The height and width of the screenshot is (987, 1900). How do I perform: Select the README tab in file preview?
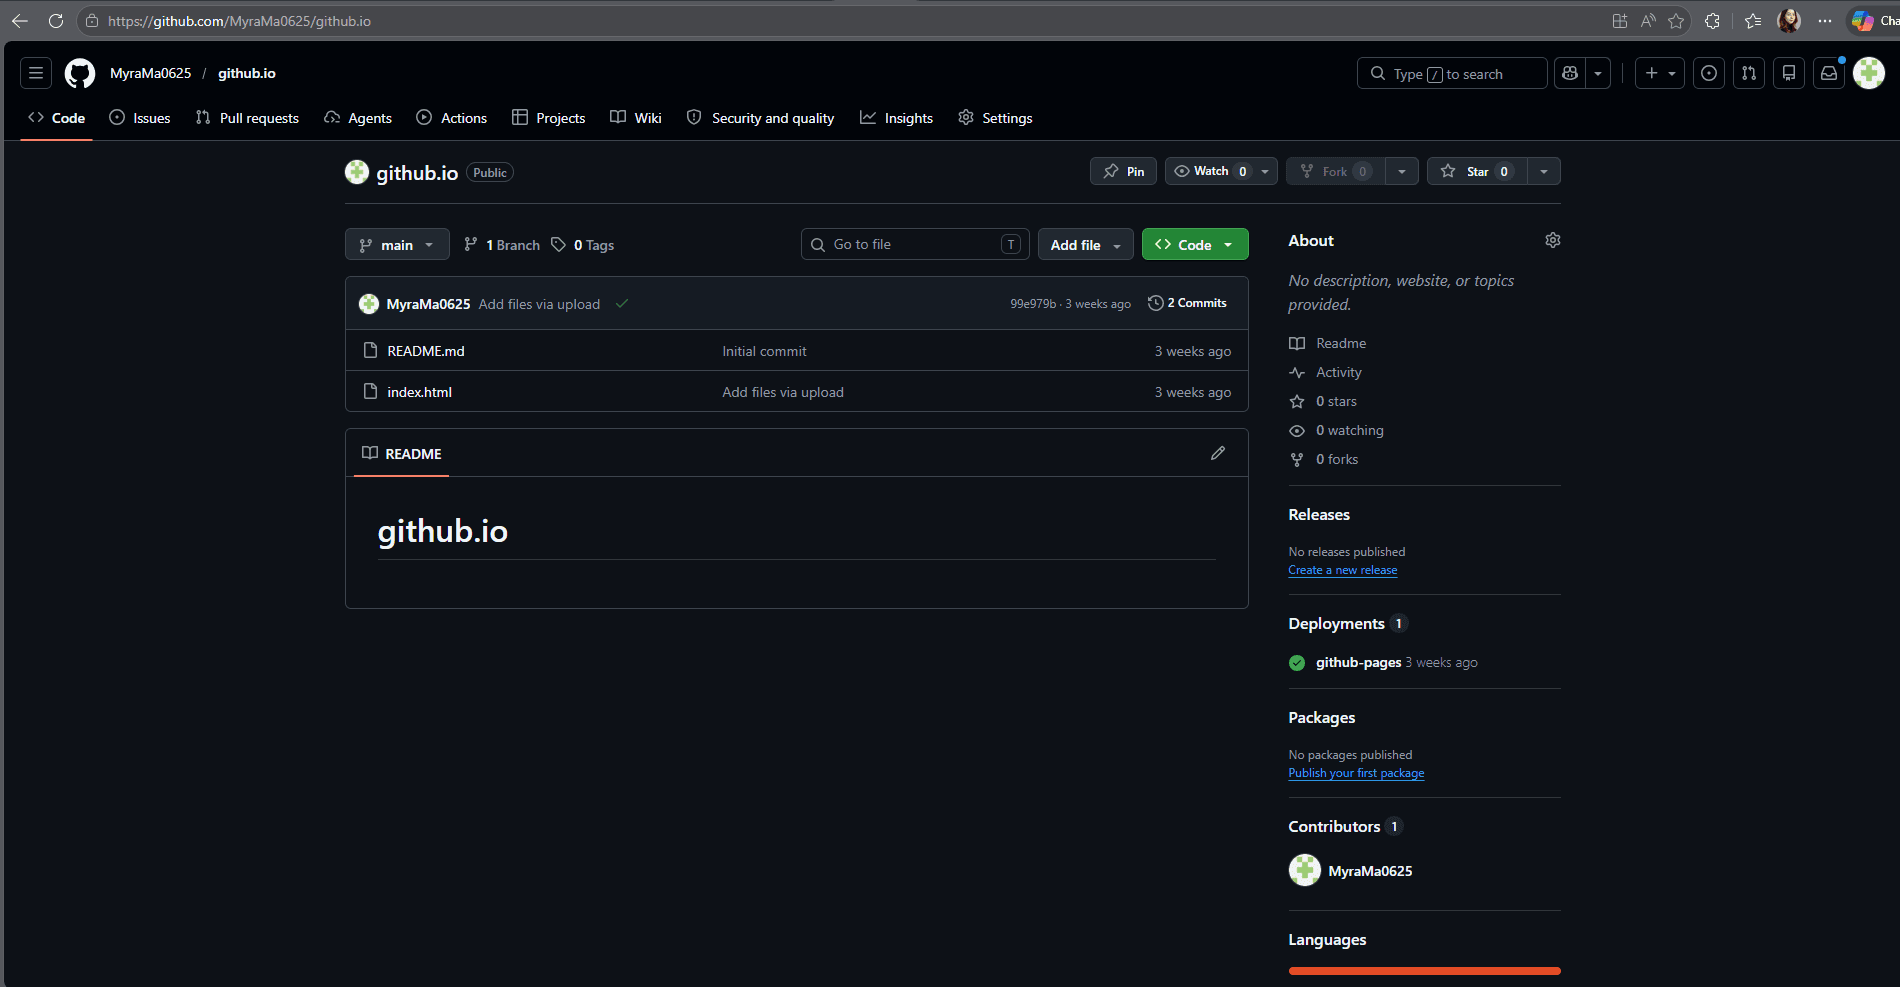[402, 453]
